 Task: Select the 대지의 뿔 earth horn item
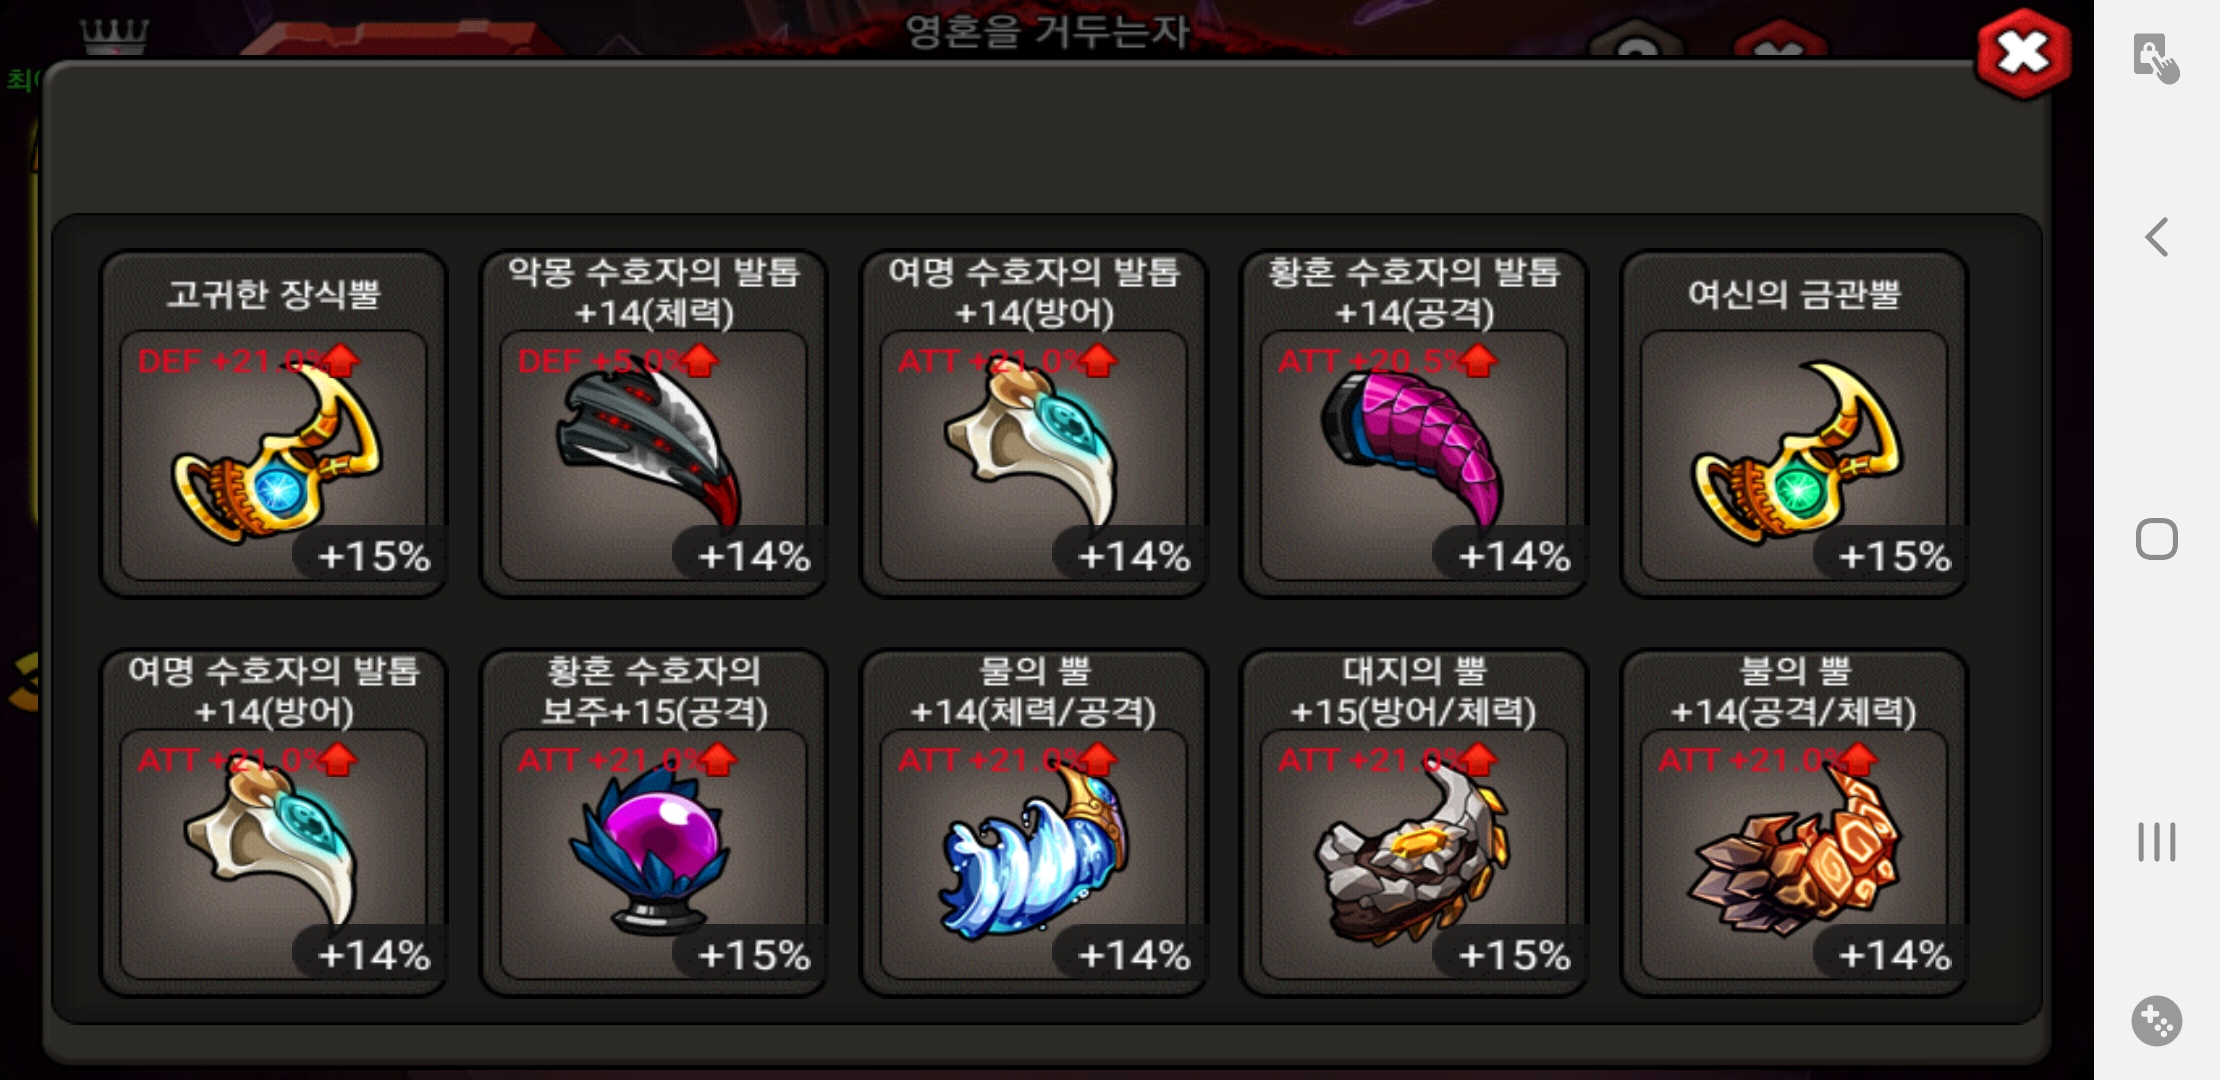(1413, 823)
